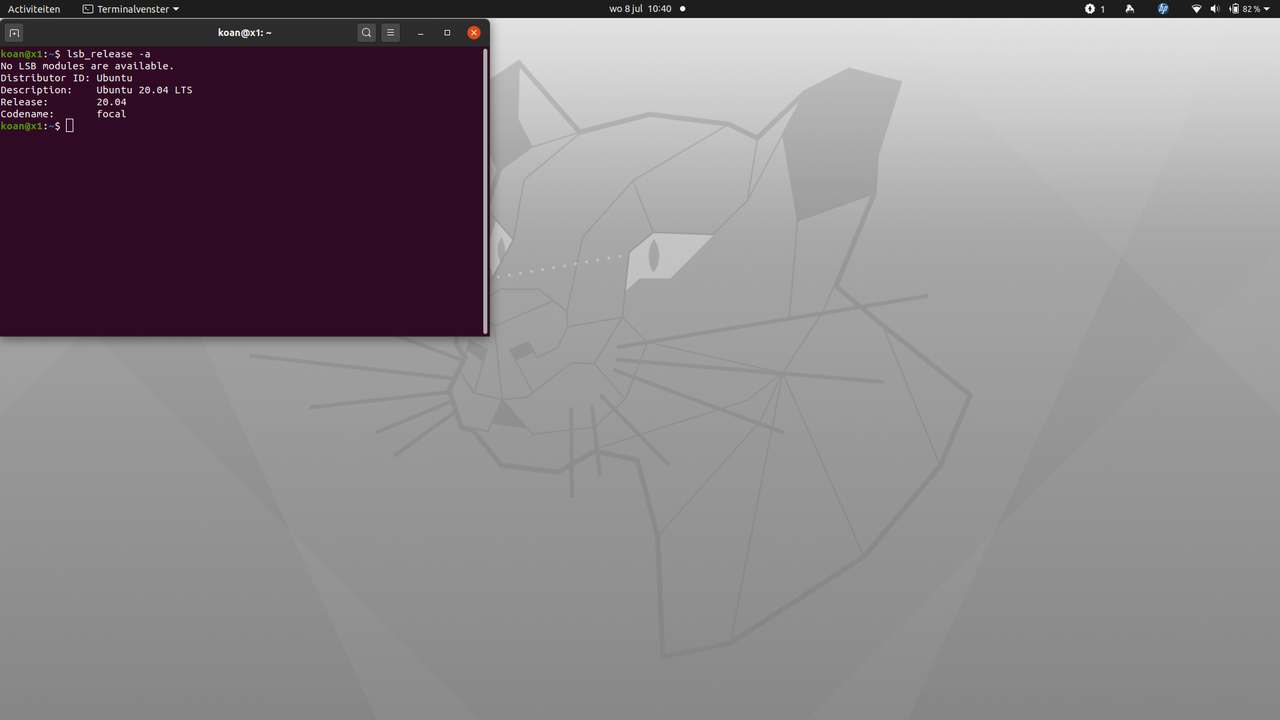The height and width of the screenshot is (720, 1280).
Task: Click the Wi-Fi status icon
Action: click(1197, 9)
